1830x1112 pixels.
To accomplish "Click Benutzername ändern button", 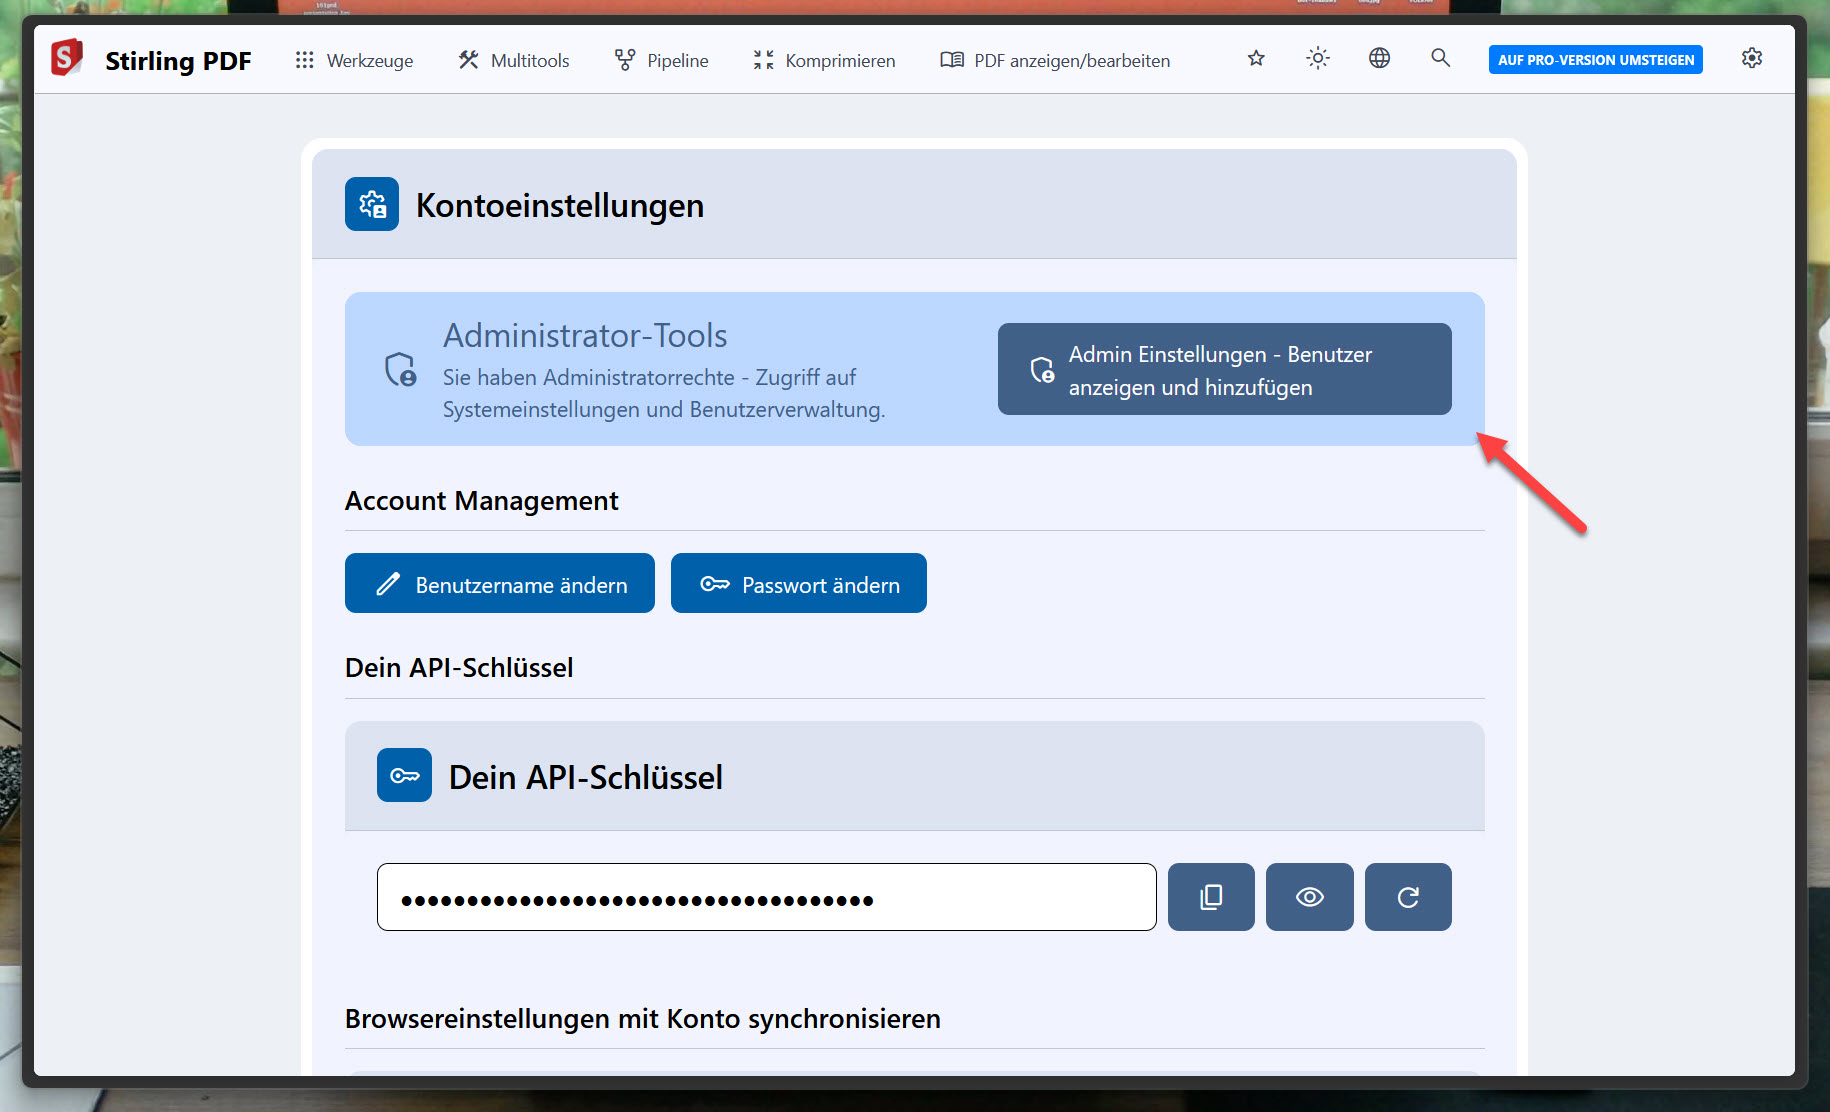I will [500, 584].
